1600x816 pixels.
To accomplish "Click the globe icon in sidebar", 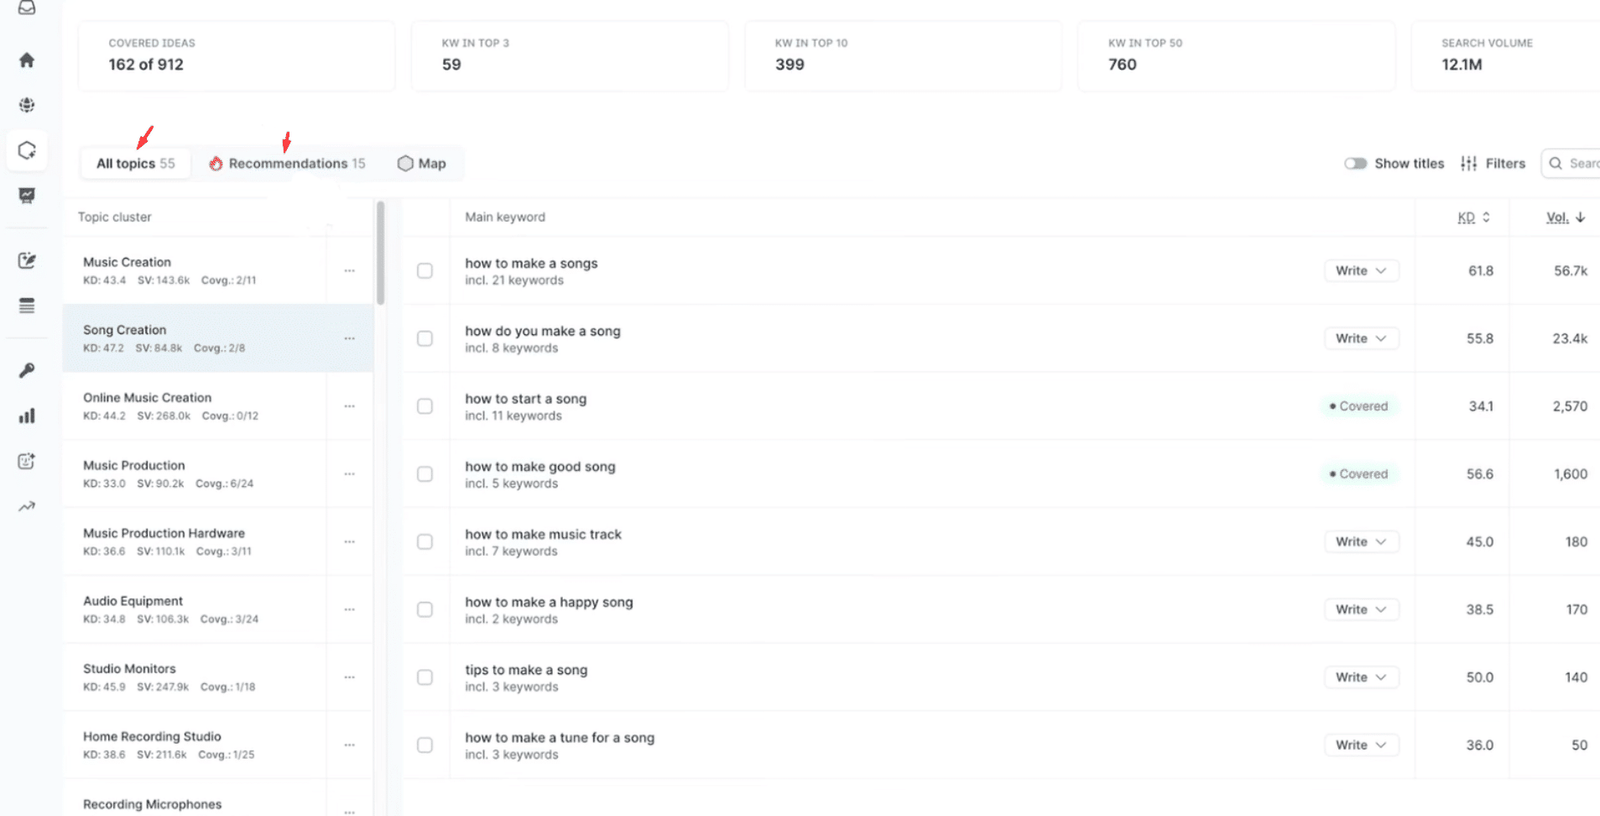I will 27,105.
